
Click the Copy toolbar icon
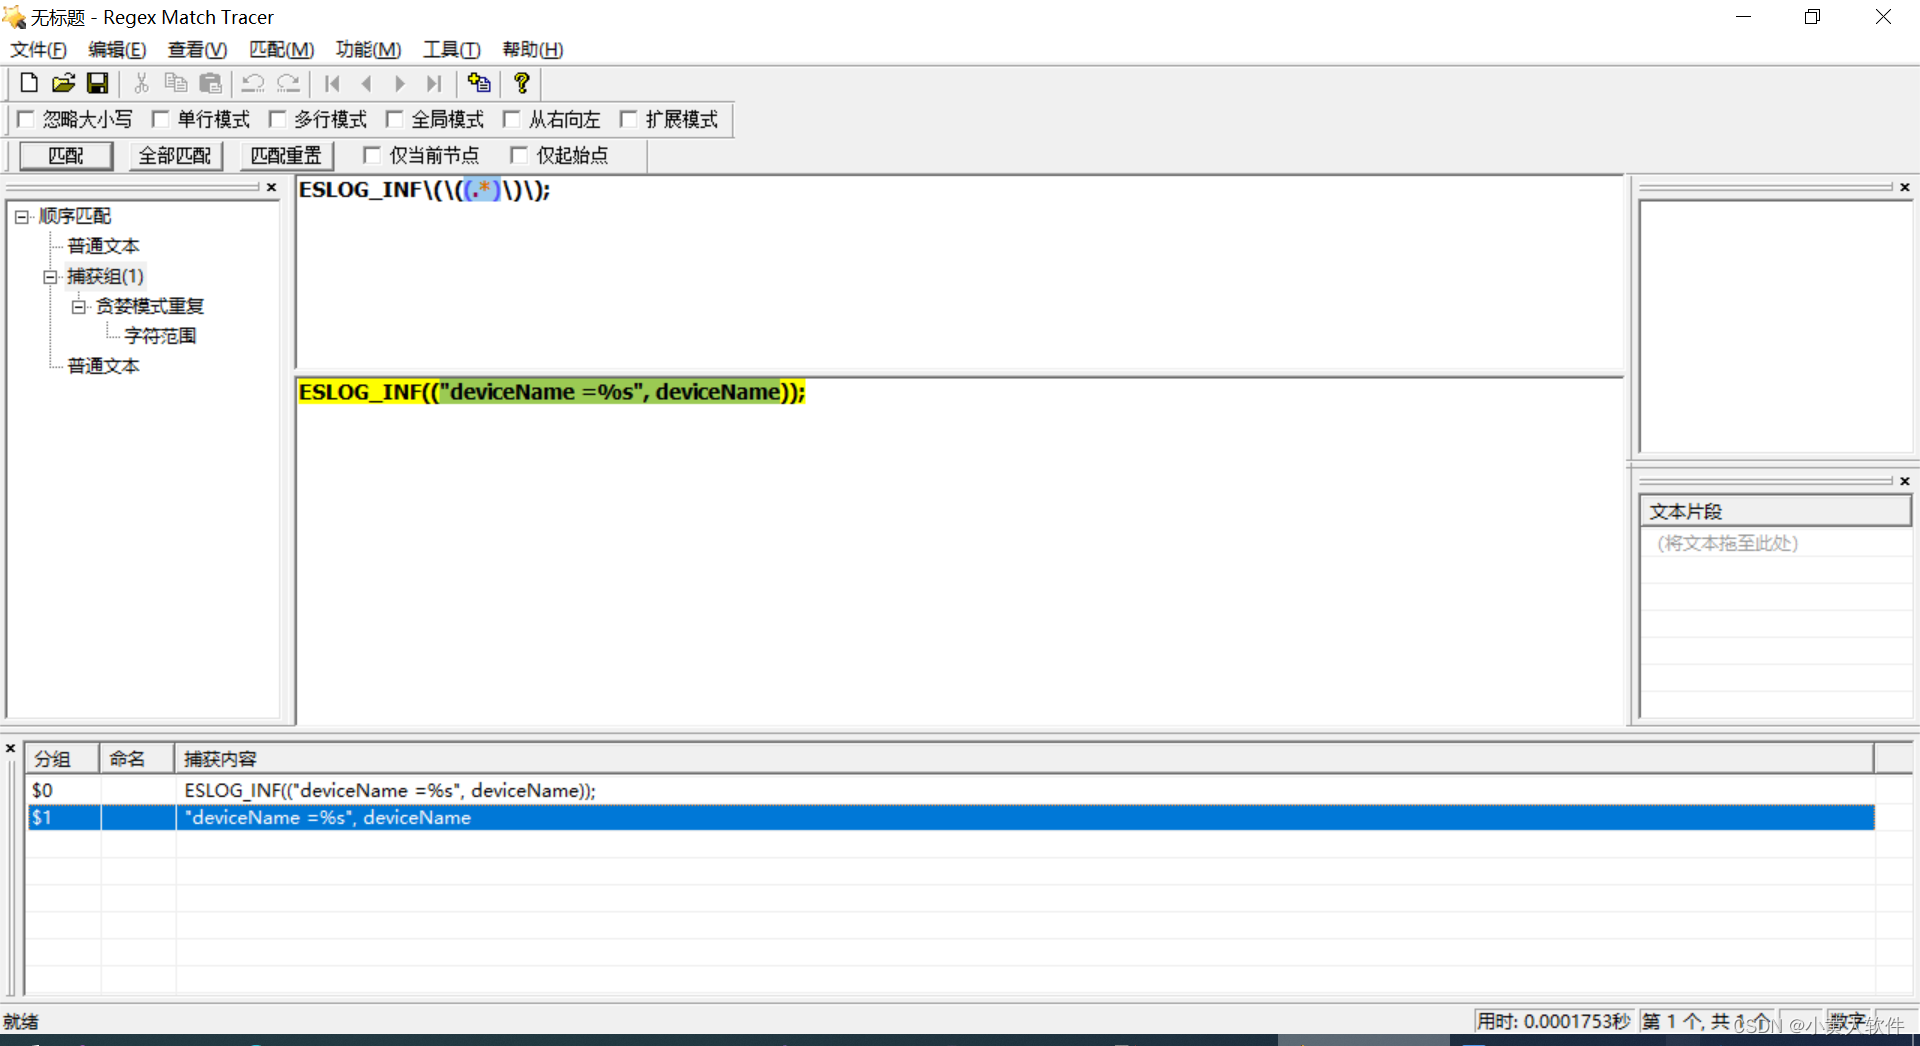tap(176, 84)
